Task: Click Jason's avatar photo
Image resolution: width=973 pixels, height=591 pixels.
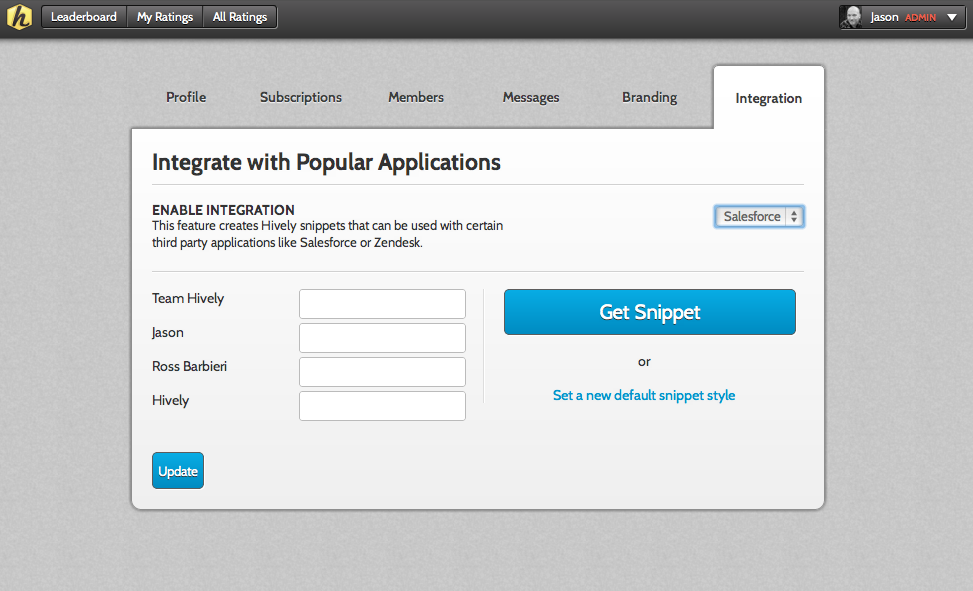Action: (851, 17)
